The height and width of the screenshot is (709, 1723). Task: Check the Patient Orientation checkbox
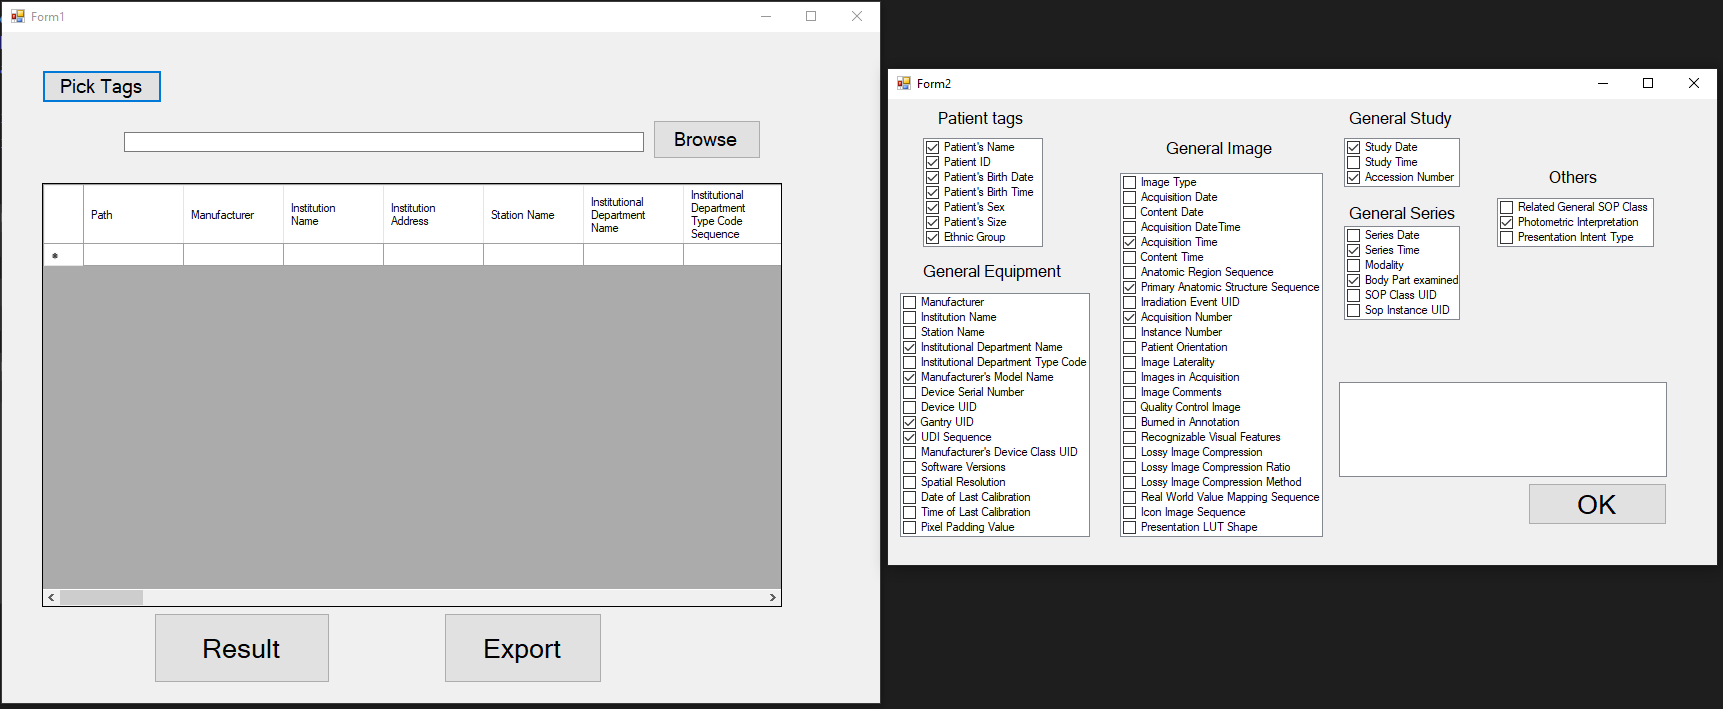1130,347
